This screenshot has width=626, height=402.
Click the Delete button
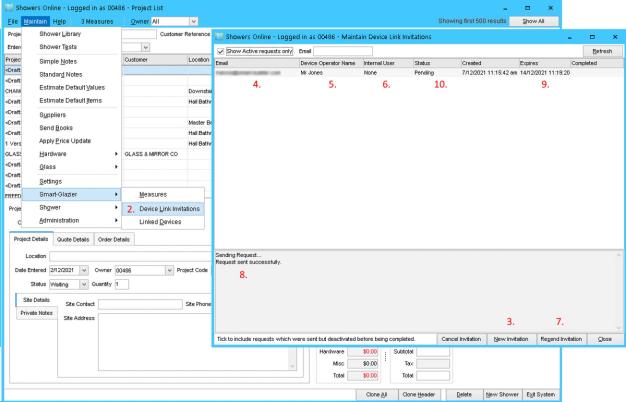click(x=464, y=394)
